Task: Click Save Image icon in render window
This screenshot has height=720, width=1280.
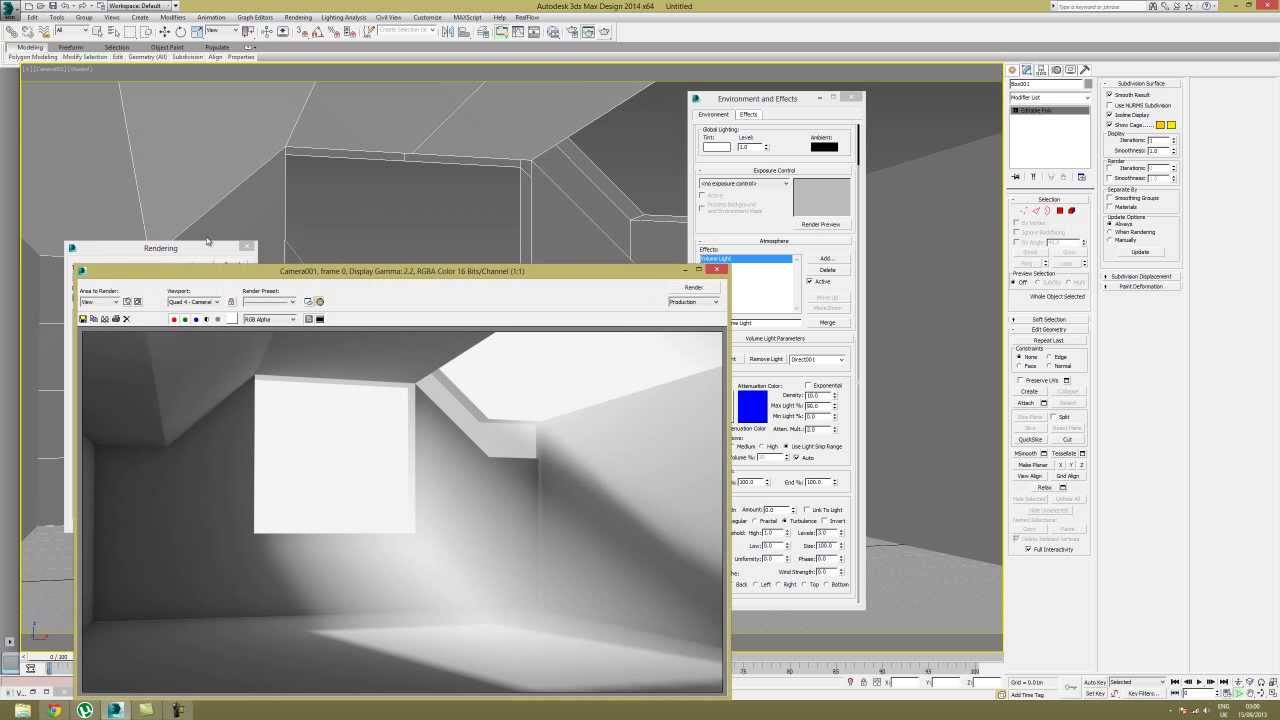Action: [x=83, y=319]
